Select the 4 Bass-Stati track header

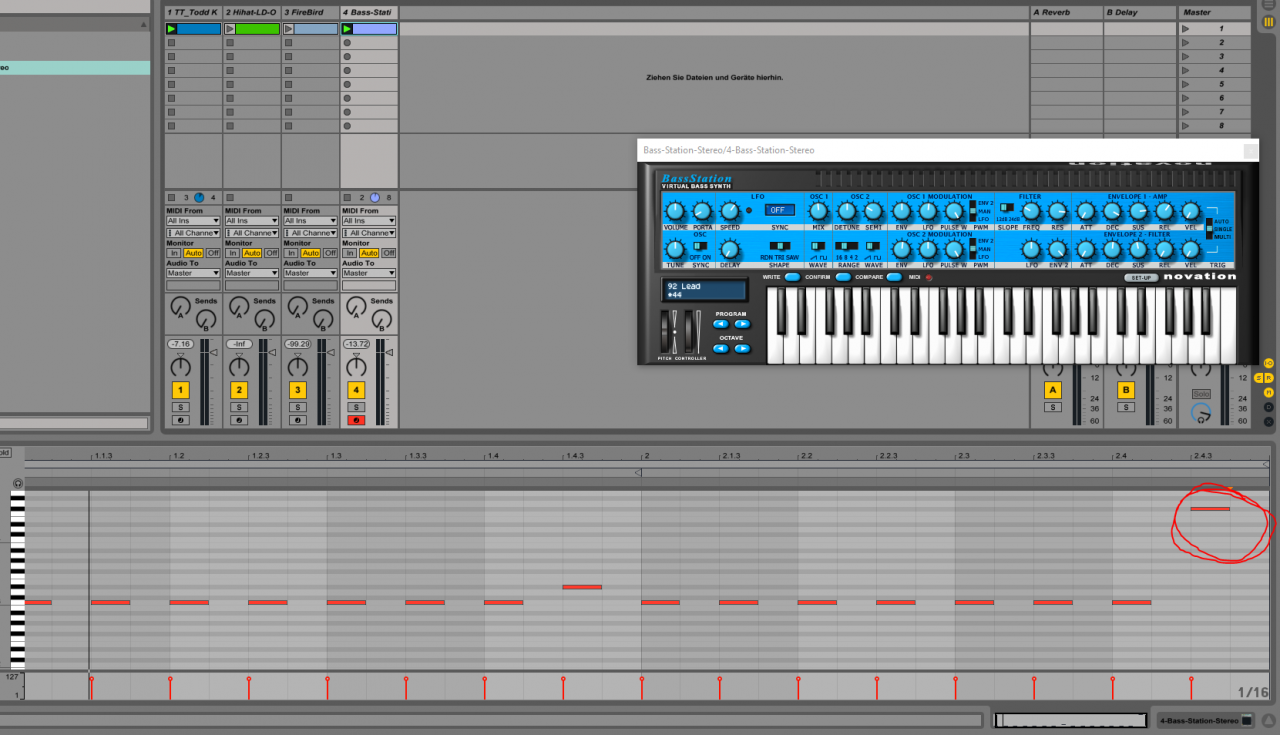point(368,12)
